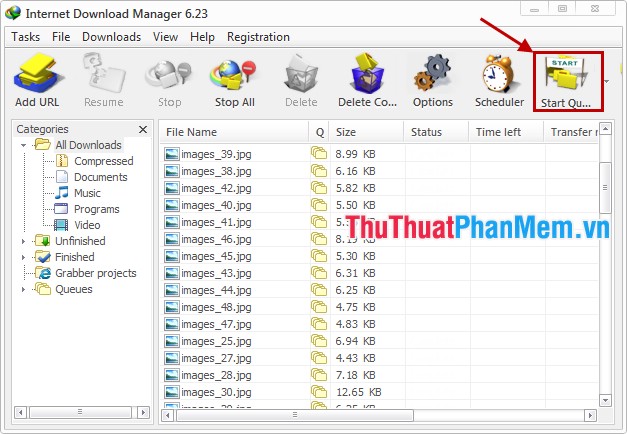Click the Add URL toolbar icon

[37, 81]
